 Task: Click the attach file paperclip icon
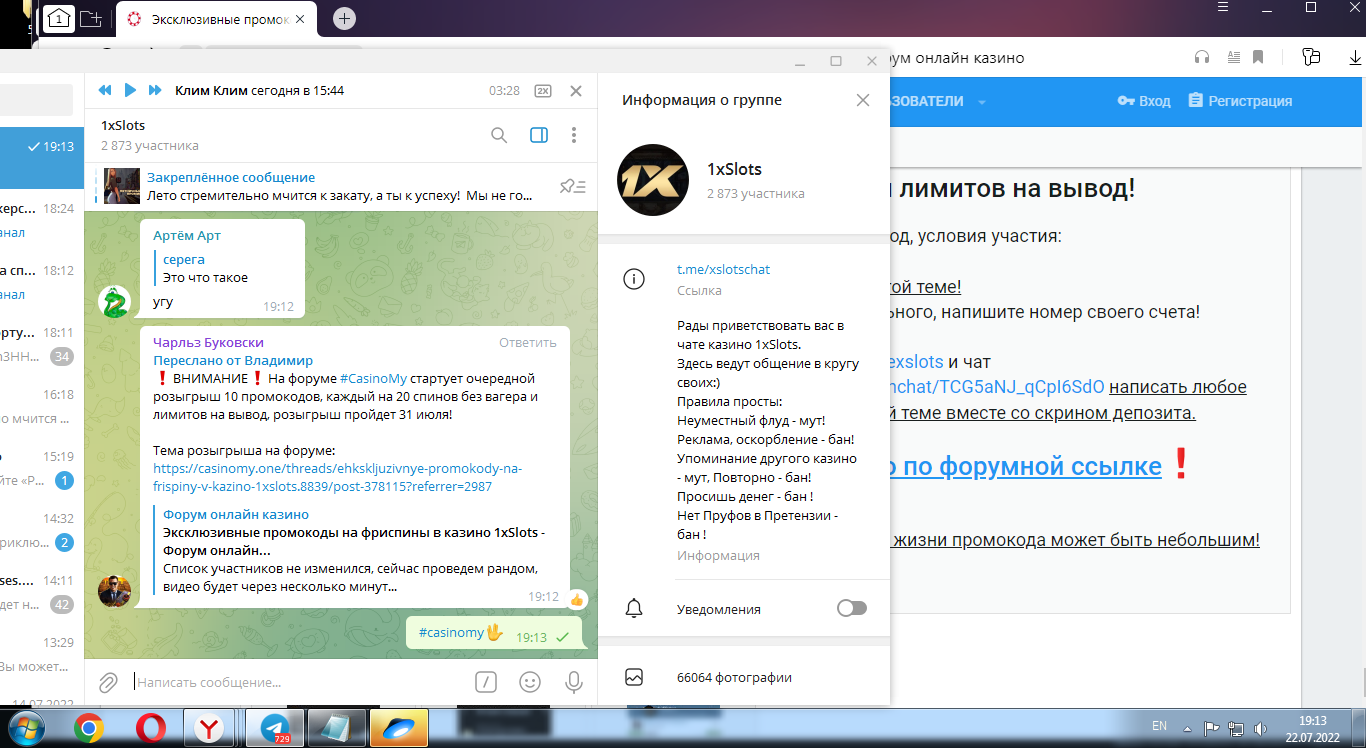click(x=108, y=682)
